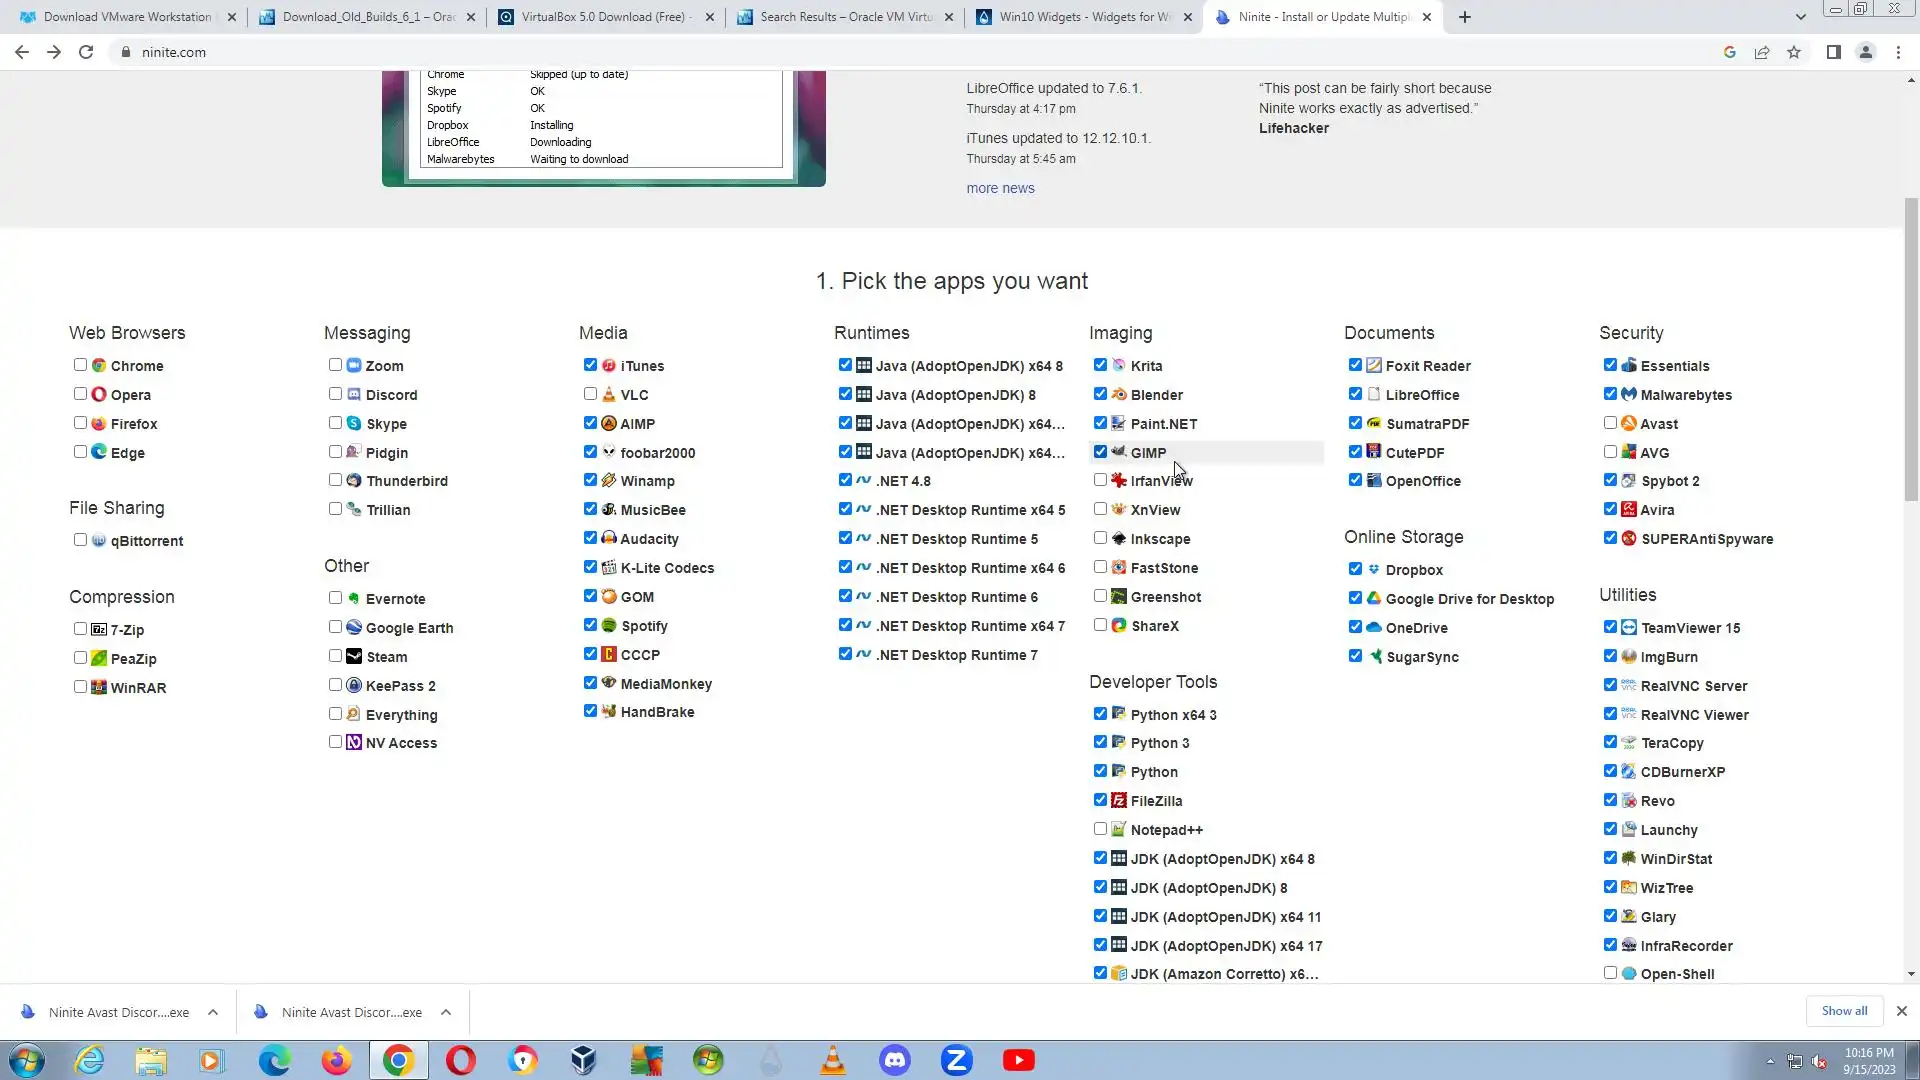Open the Chrome profile avatar icon
Image resolution: width=1920 pixels, height=1080 pixels.
click(1865, 52)
